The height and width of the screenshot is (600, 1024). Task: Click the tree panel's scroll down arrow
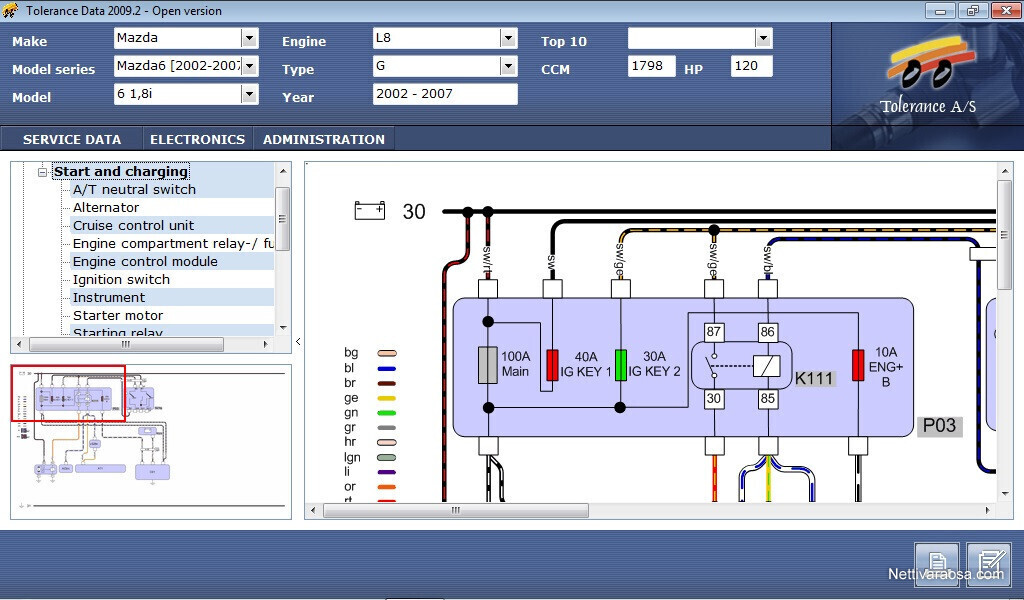coord(283,328)
